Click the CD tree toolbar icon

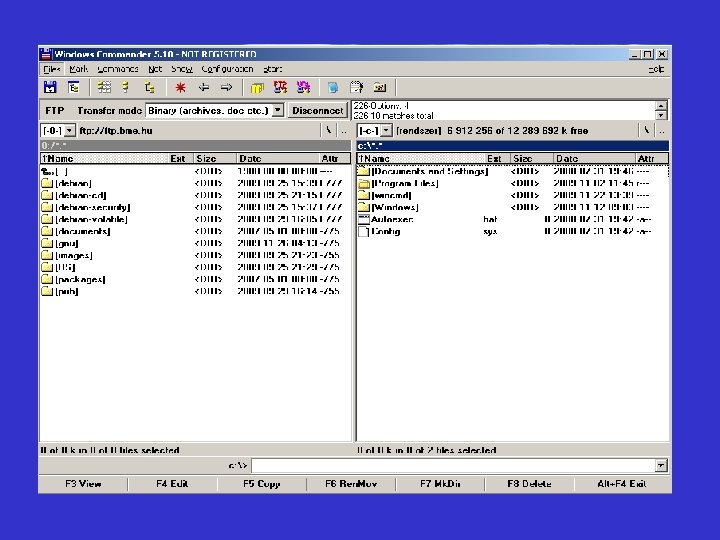point(73,87)
